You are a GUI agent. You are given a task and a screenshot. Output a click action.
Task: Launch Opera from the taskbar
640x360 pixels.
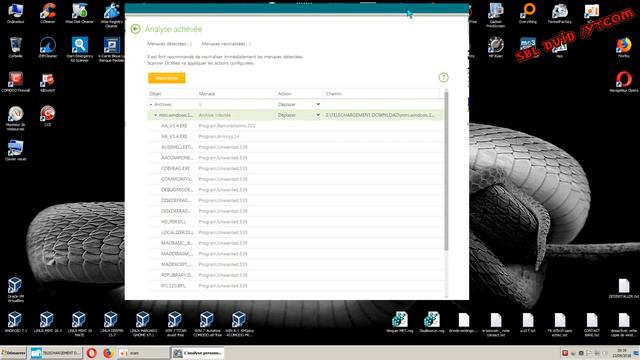point(91,353)
